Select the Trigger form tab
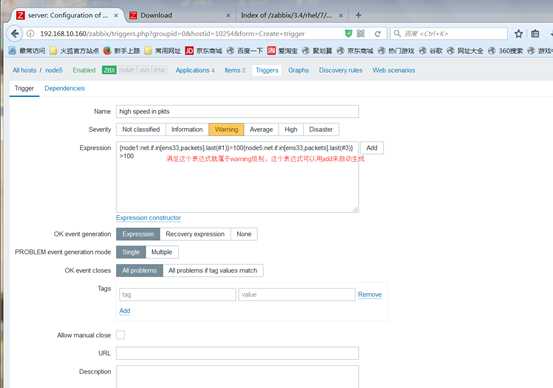Viewport: 553px width, 388px height. click(24, 88)
